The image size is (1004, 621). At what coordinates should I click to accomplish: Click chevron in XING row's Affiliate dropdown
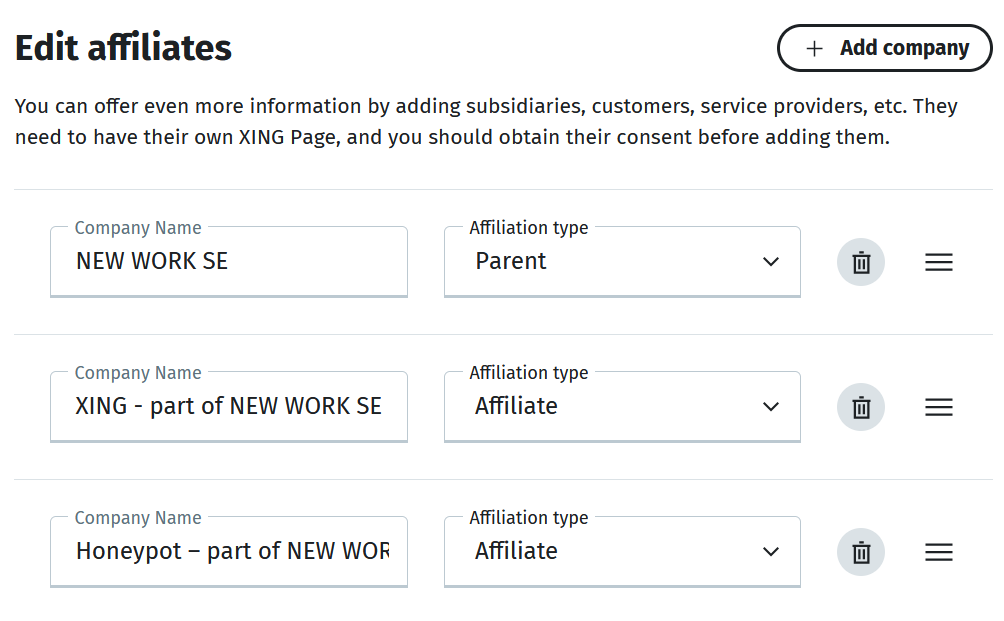[770, 407]
